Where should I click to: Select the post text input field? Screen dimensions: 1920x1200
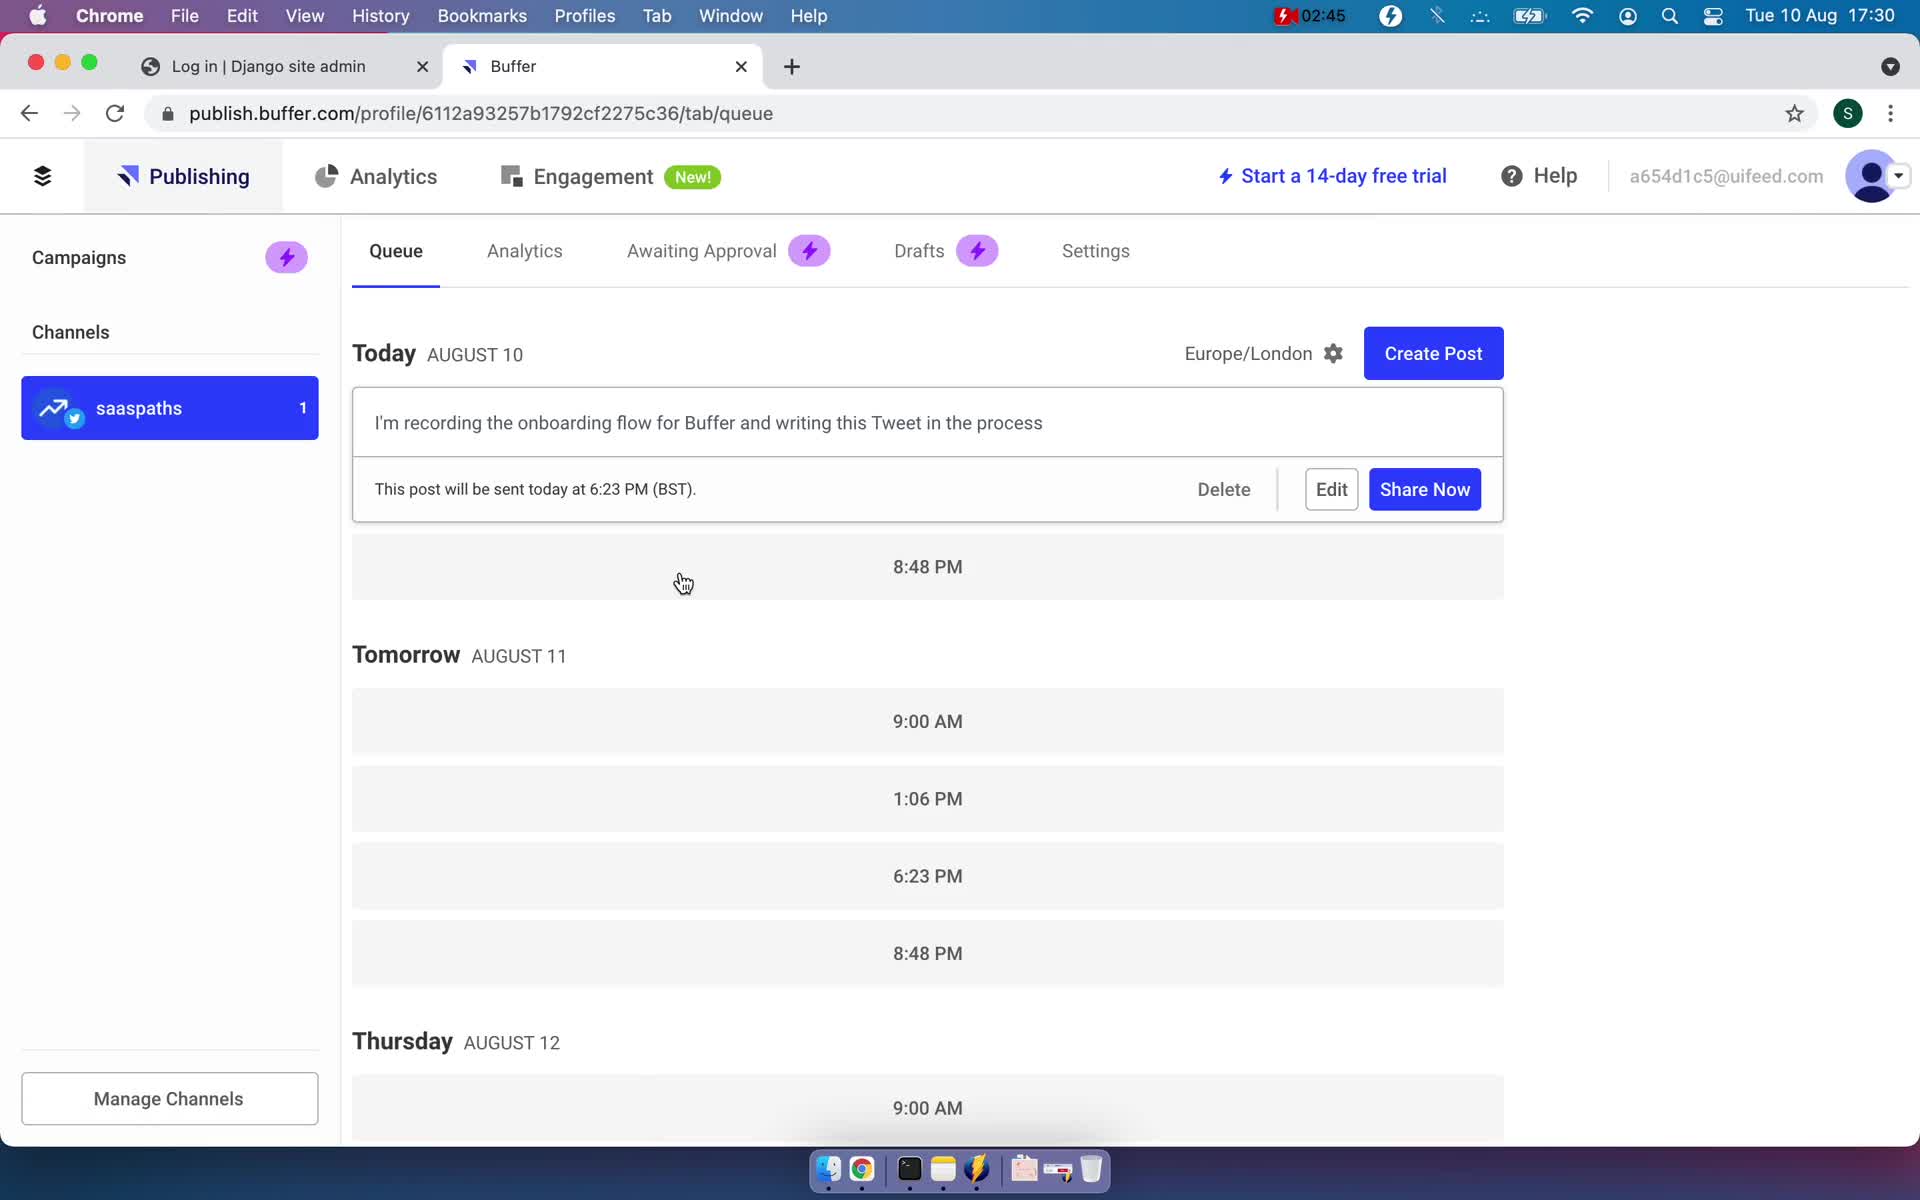[928, 423]
